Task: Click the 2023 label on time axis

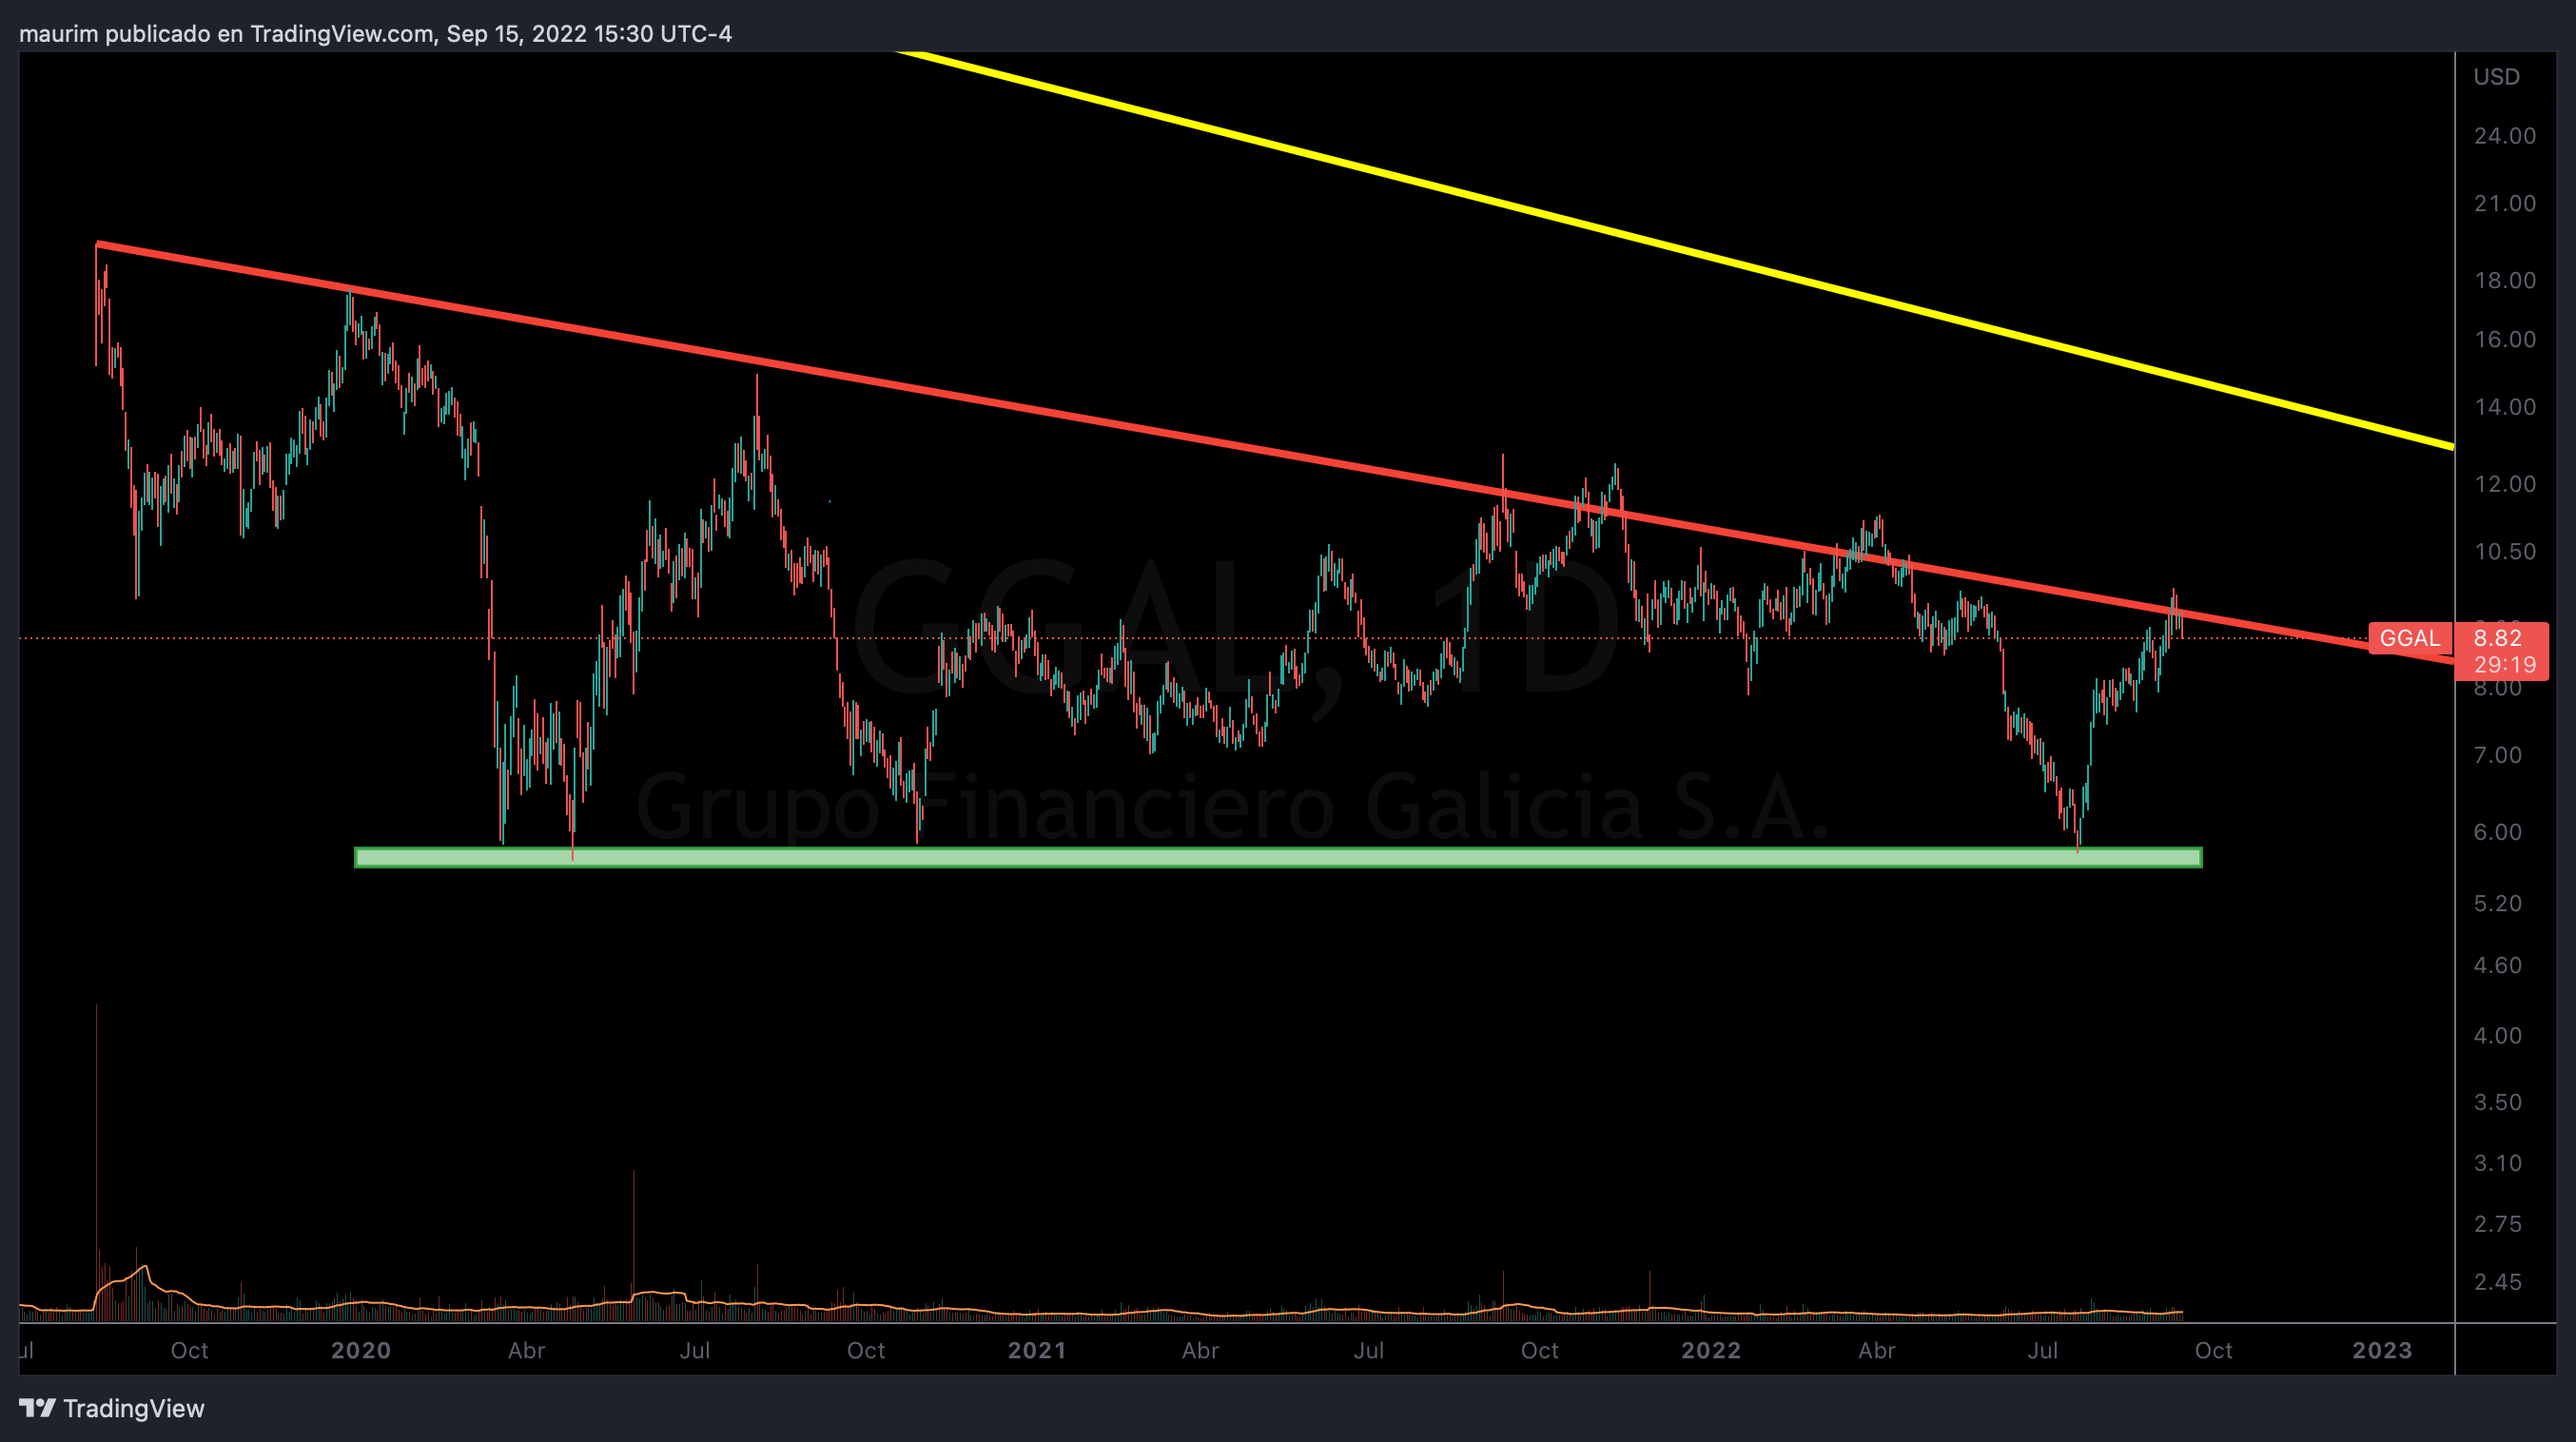Action: 2382,1350
